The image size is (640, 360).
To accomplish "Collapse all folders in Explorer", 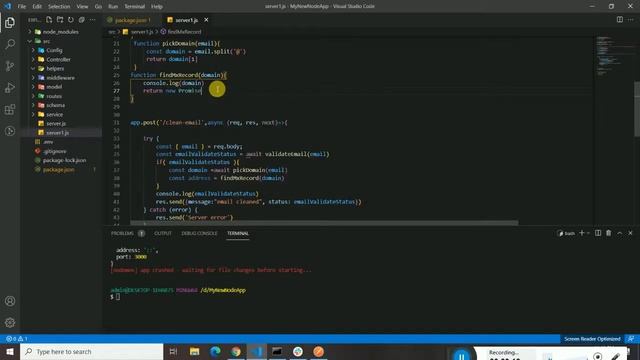I will [x=82, y=20].
